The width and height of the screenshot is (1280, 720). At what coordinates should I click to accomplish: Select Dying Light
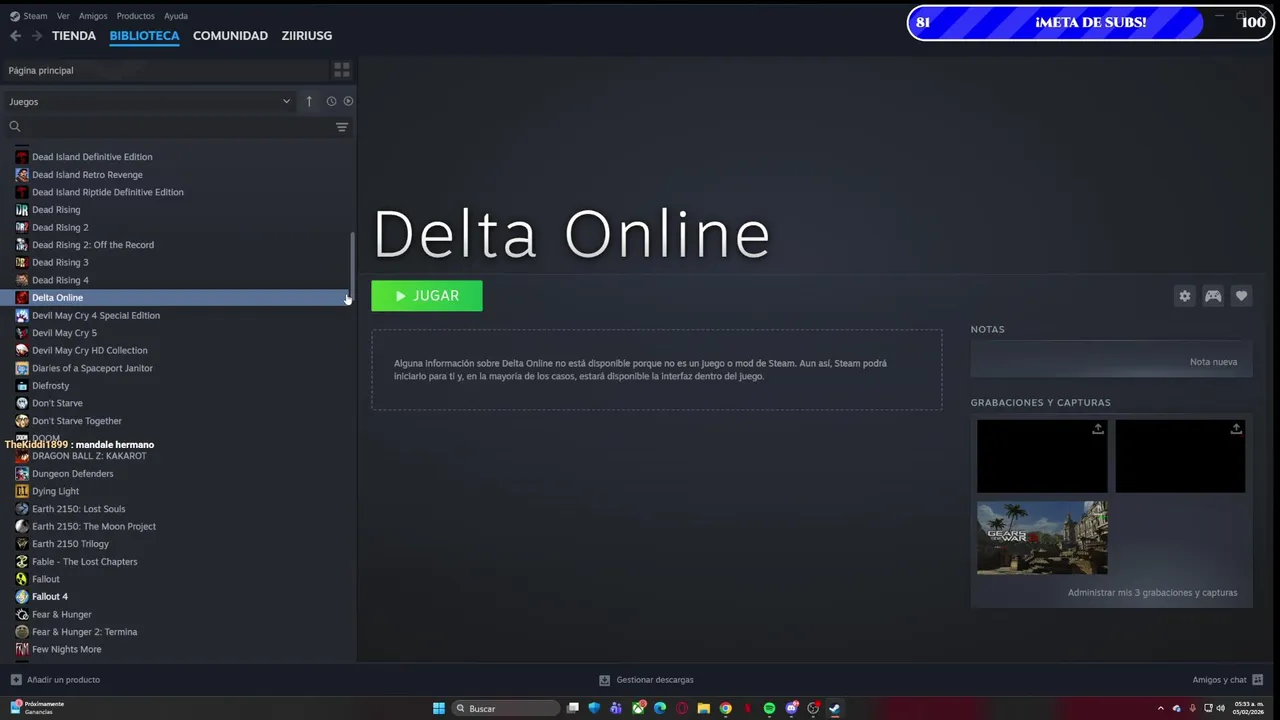55,491
